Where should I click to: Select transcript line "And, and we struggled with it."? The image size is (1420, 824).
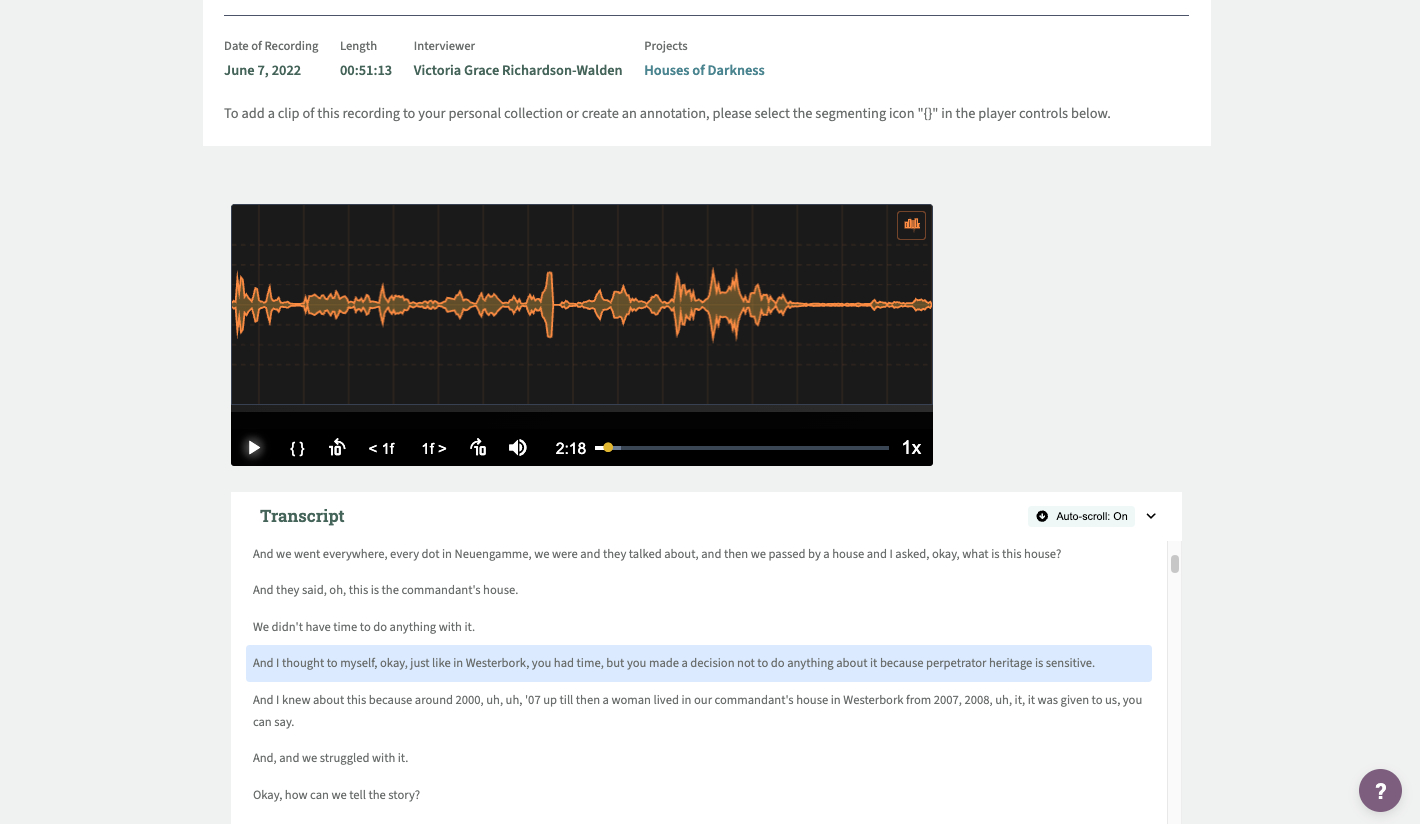point(330,758)
